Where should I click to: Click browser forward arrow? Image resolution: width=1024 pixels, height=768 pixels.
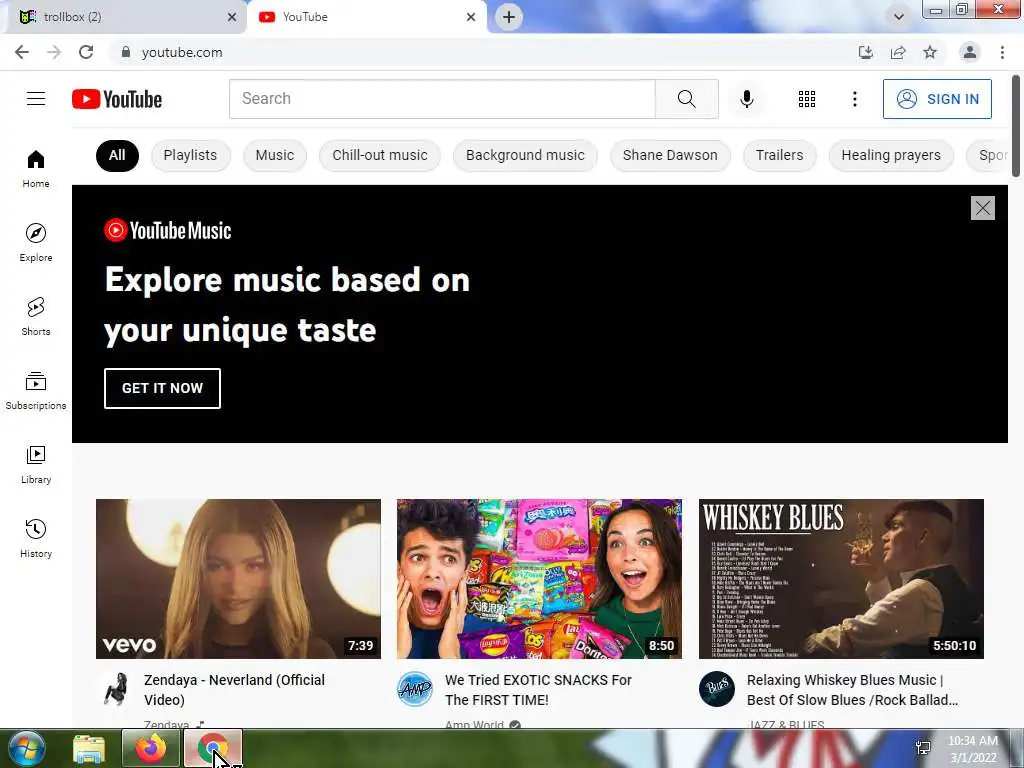click(x=54, y=52)
